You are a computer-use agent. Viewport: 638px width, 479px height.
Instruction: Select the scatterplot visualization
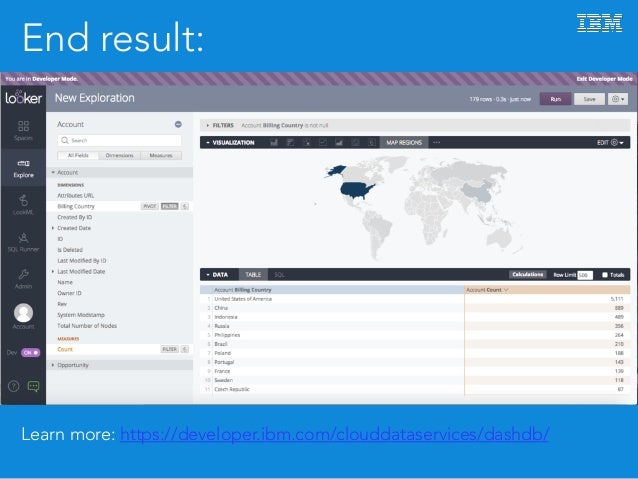point(307,142)
